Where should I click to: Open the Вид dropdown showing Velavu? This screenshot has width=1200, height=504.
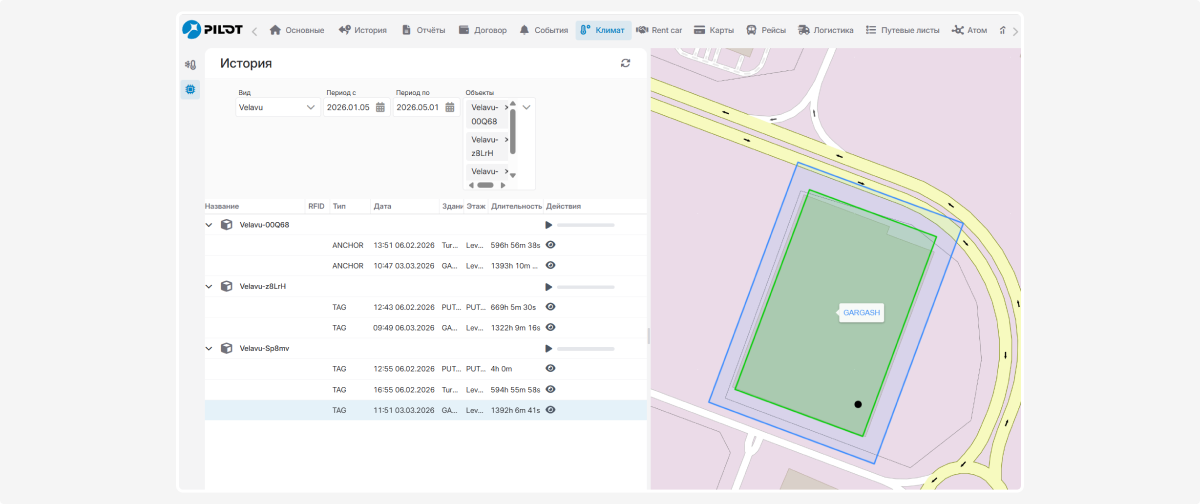pos(278,107)
